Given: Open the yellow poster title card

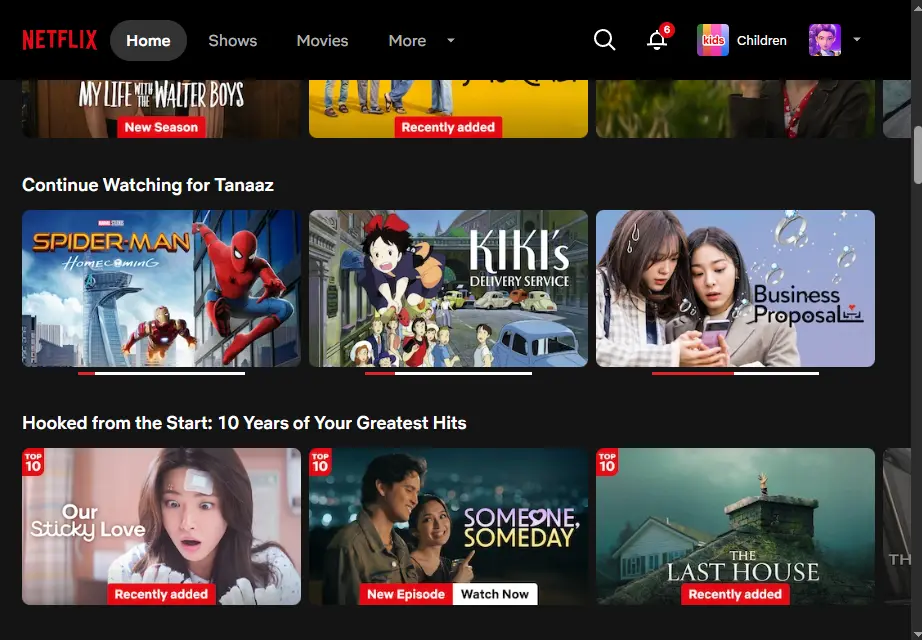Looking at the screenshot, I should (448, 109).
